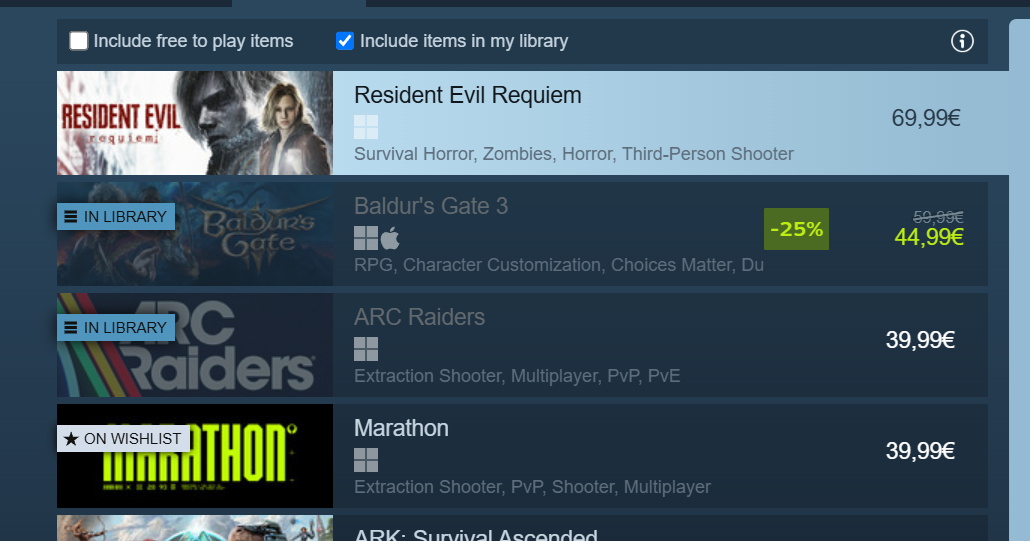The height and width of the screenshot is (541, 1030).
Task: Open the Resident Evil Requiem title link
Action: 468,95
